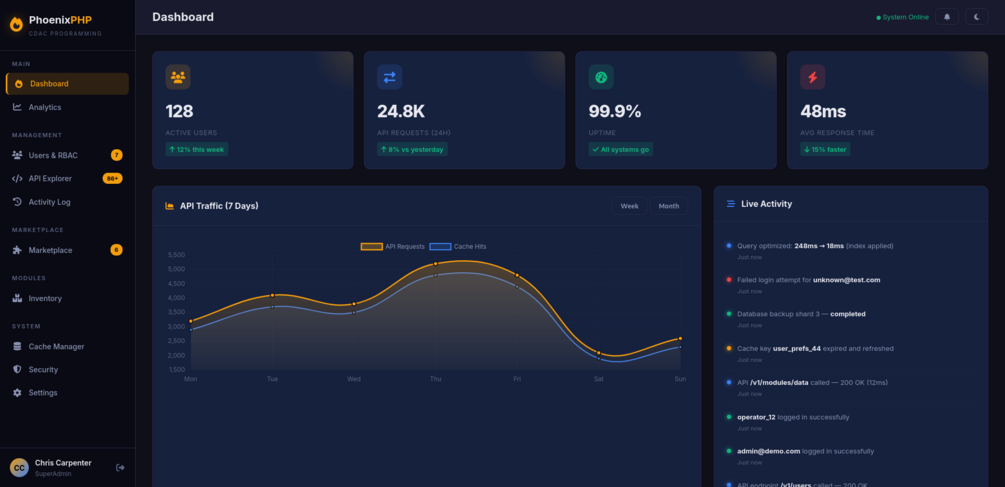
Task: Click Tuesday API Requests data point
Action: [272, 295]
